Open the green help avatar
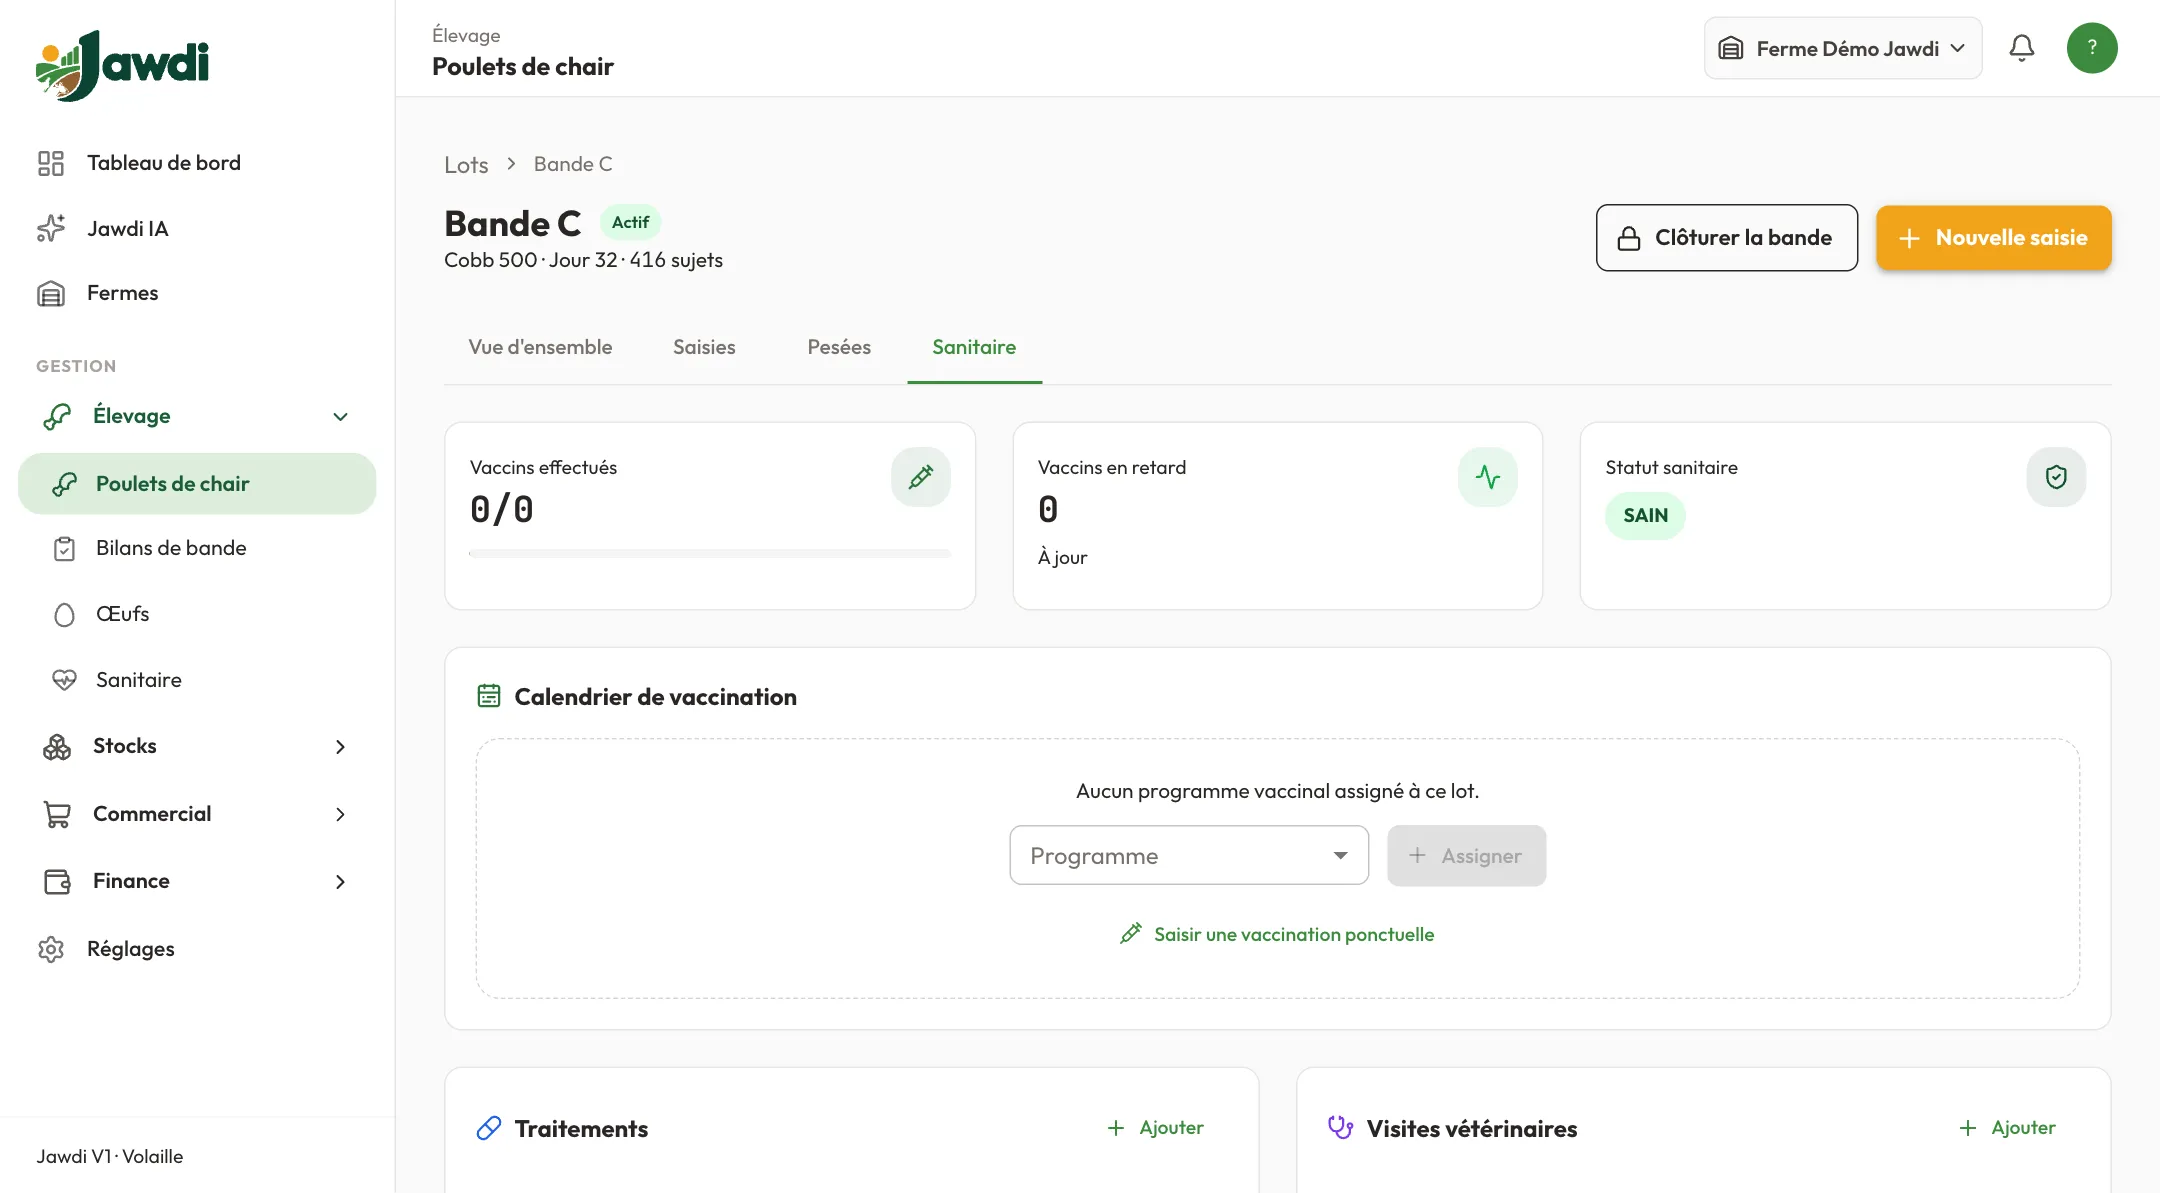The width and height of the screenshot is (2160, 1193). pos(2092,48)
